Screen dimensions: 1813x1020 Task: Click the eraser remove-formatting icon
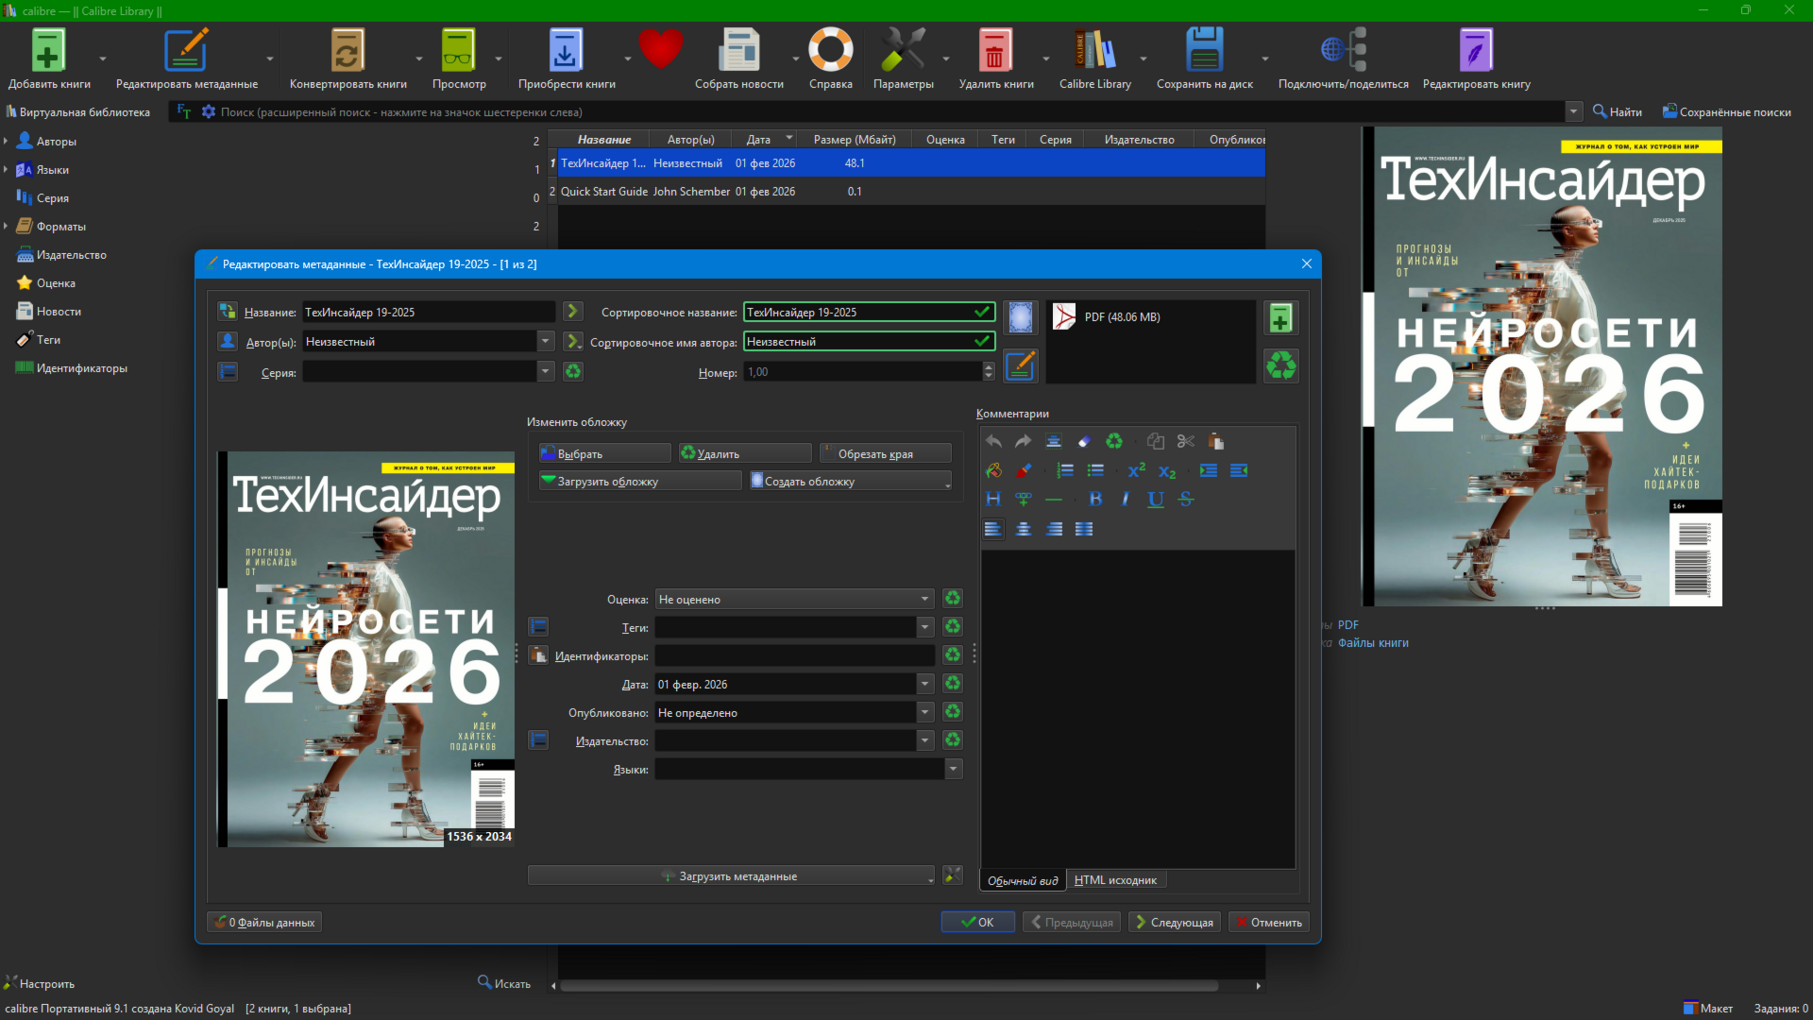coord(1084,441)
